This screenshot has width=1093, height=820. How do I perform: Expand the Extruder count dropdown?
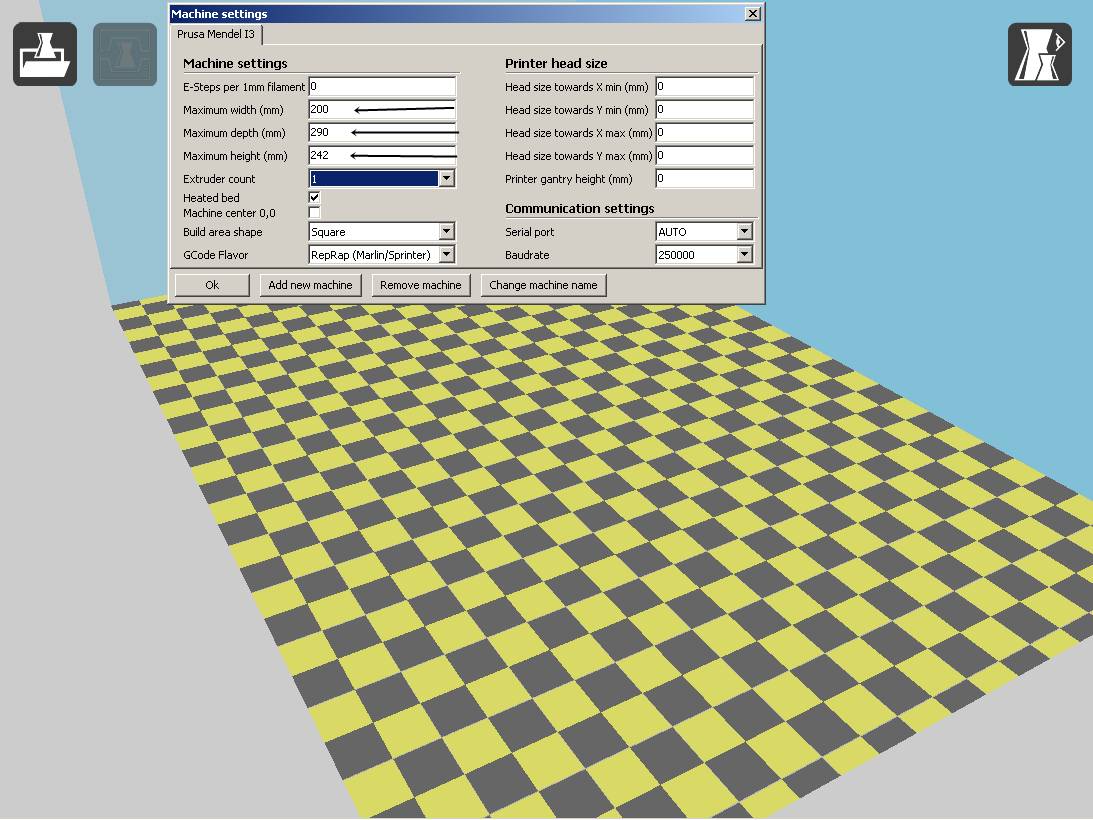coord(446,179)
